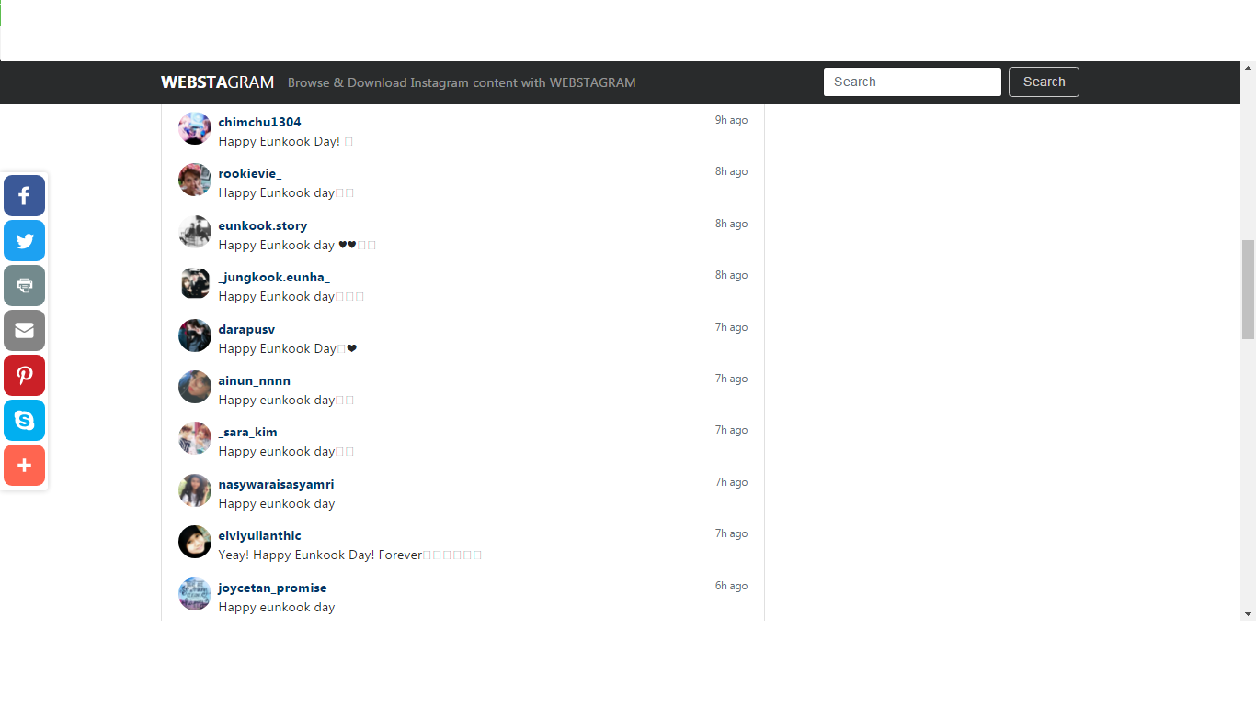The height and width of the screenshot is (704, 1256).
Task: Click rookievie_ profile avatar
Action: coord(194,180)
